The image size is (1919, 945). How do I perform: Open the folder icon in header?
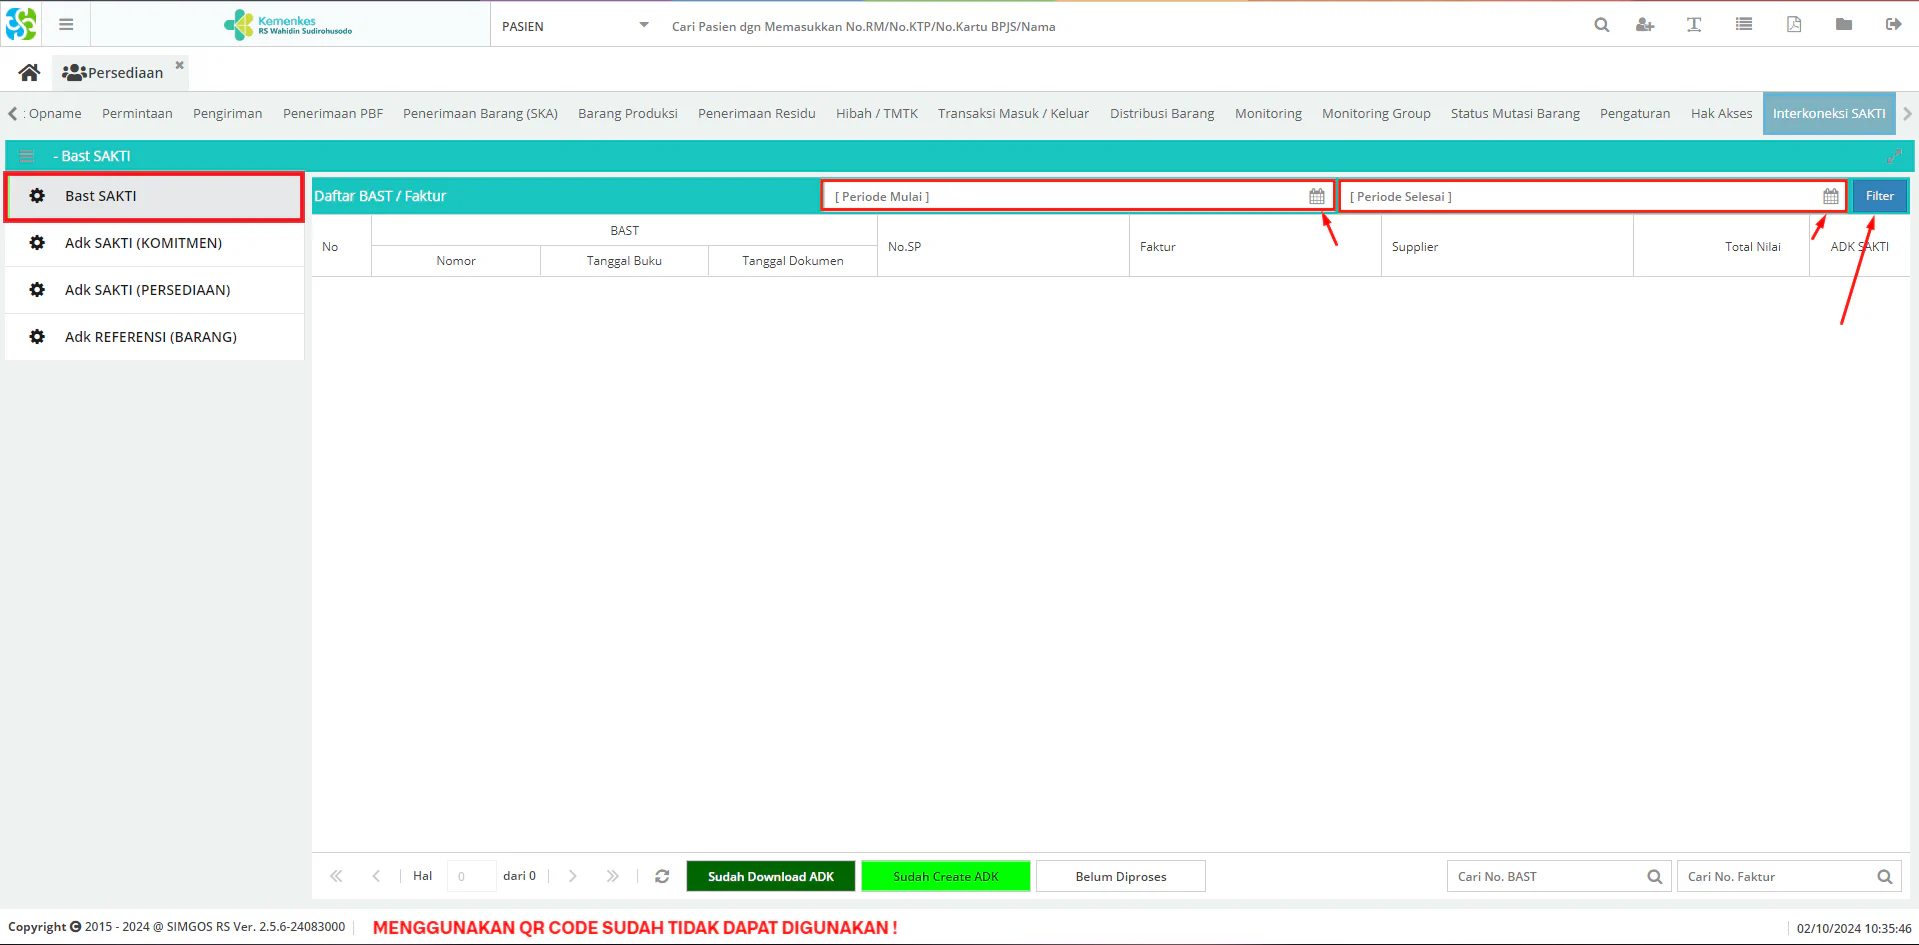(x=1843, y=25)
